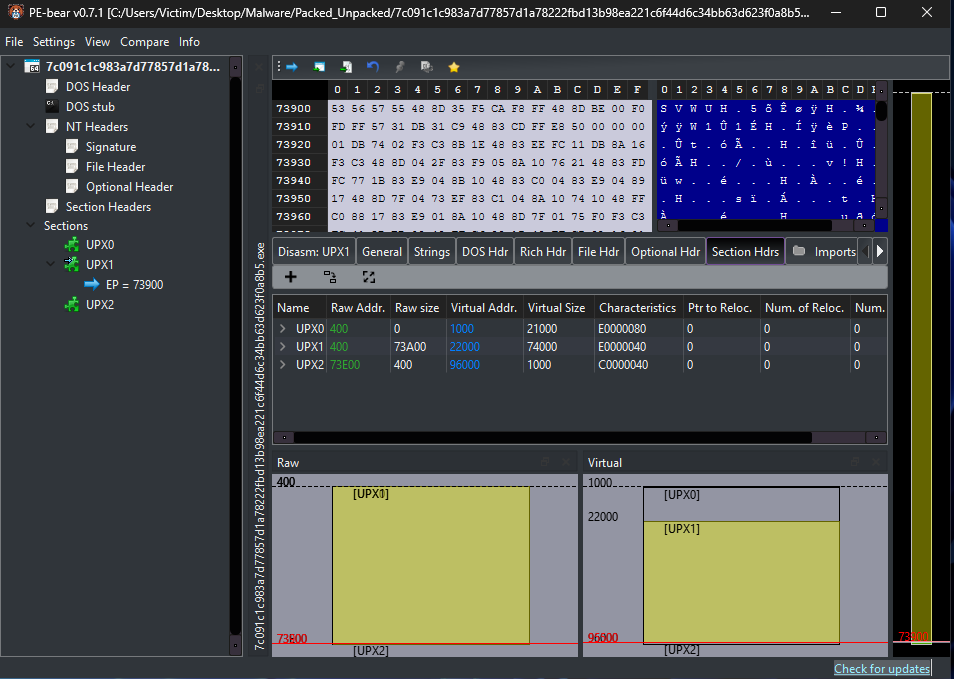Click the tree-layout icon in sections toolbar
954x679 pixels.
pyautogui.click(x=330, y=277)
